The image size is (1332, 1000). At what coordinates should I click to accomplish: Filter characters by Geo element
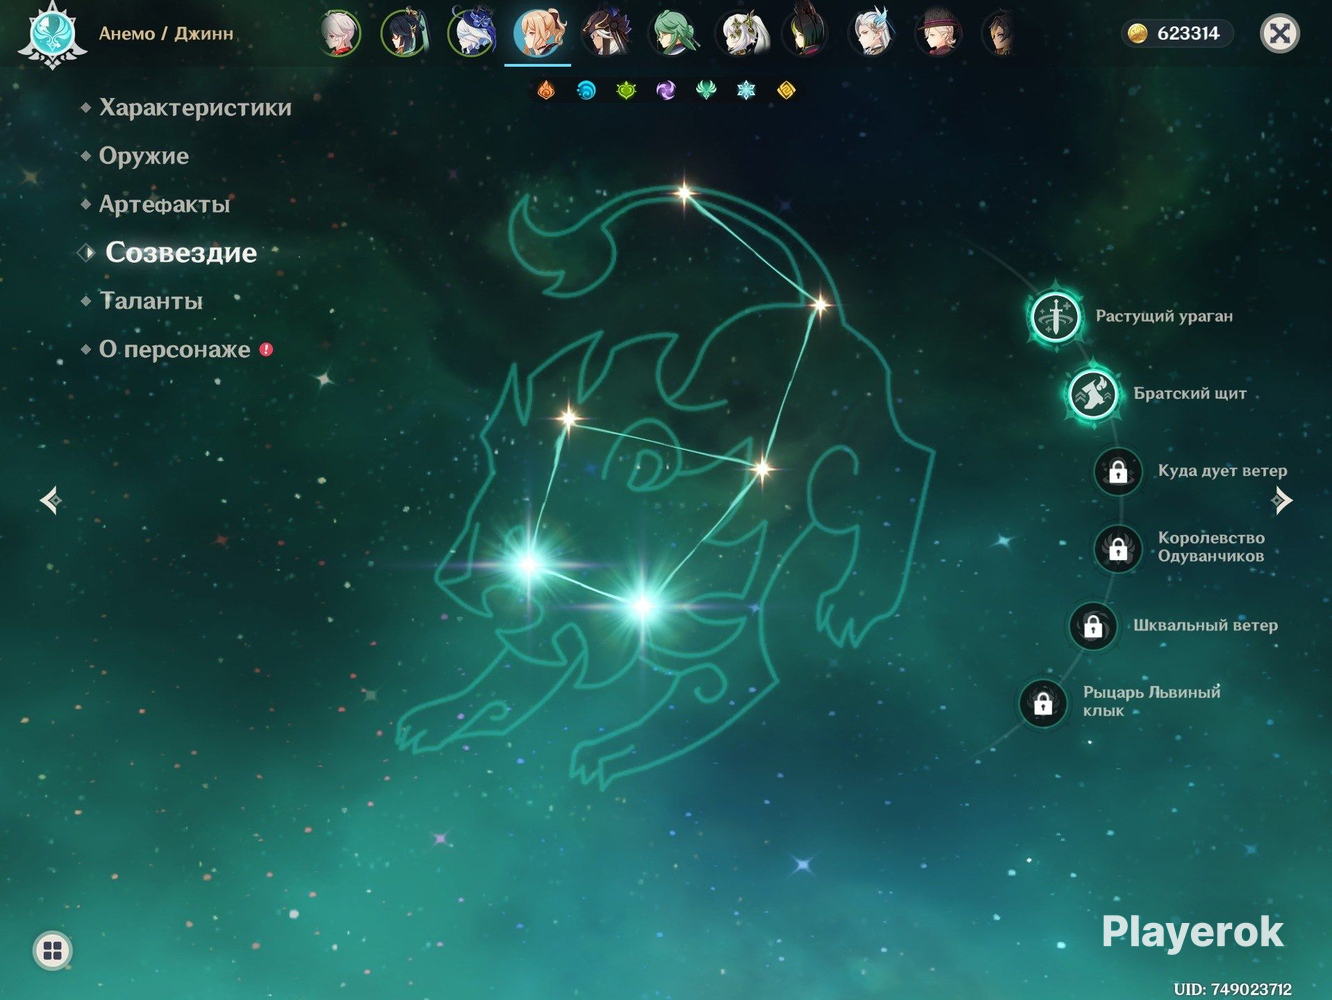[786, 91]
